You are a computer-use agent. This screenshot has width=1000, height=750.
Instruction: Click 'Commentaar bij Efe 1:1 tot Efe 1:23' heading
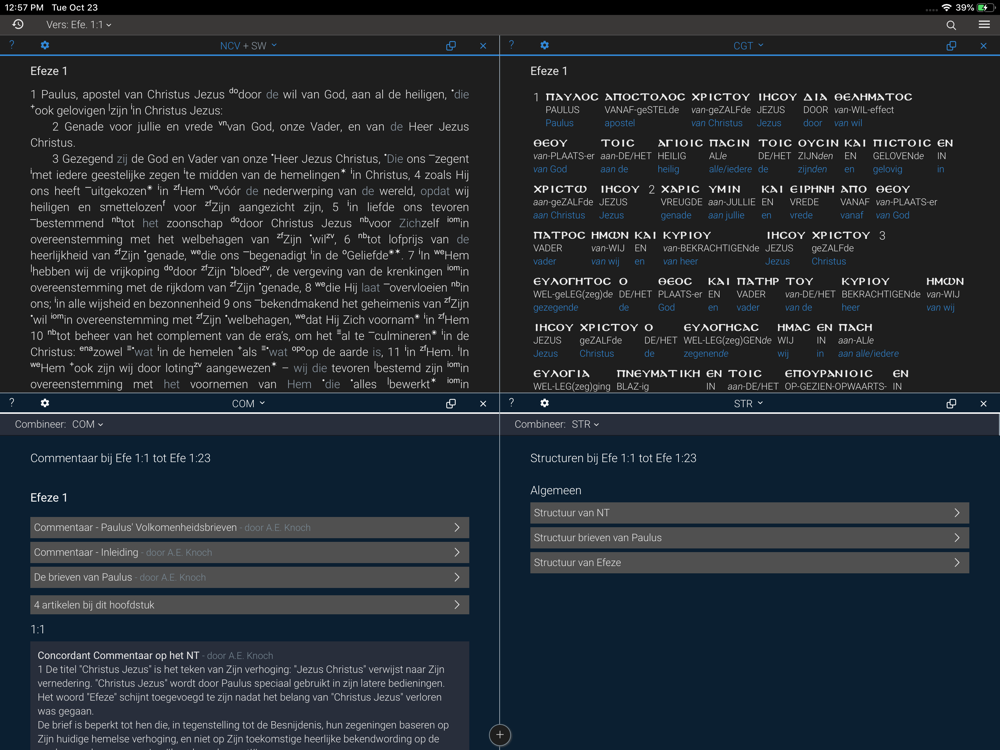point(120,459)
